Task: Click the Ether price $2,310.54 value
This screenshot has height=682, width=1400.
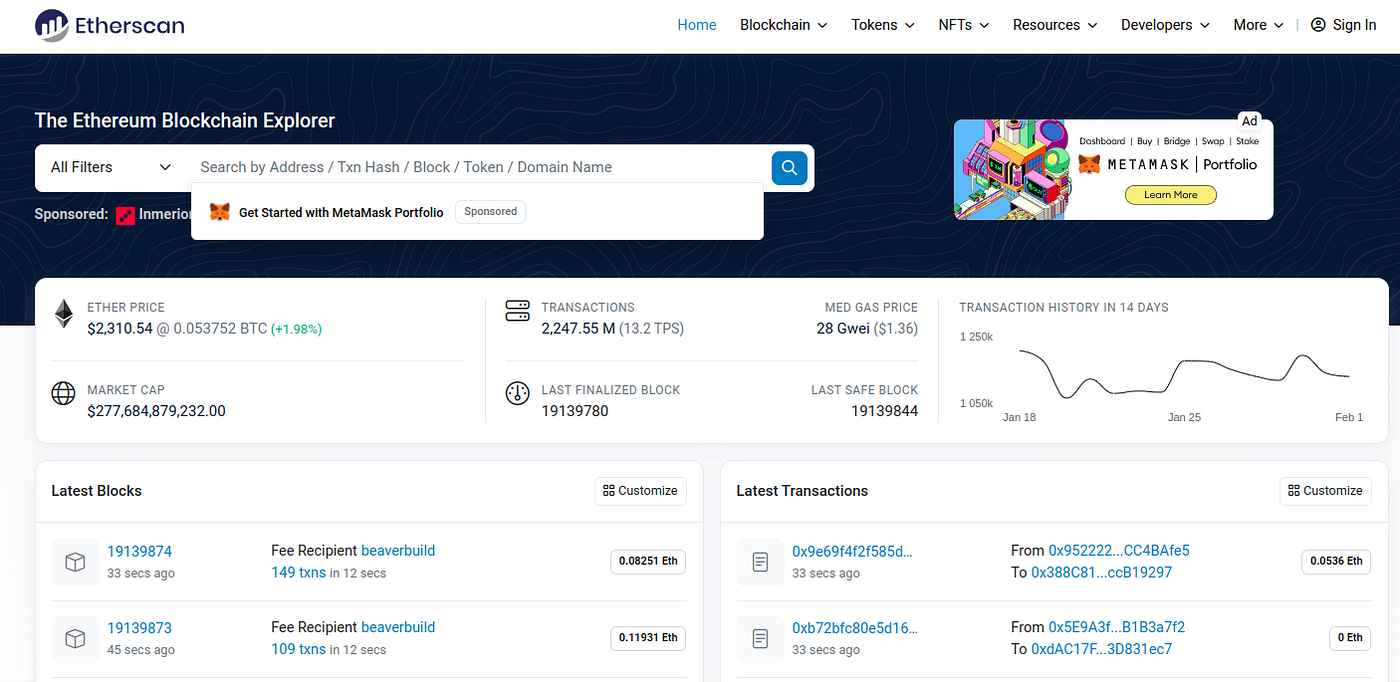Action: 120,328
